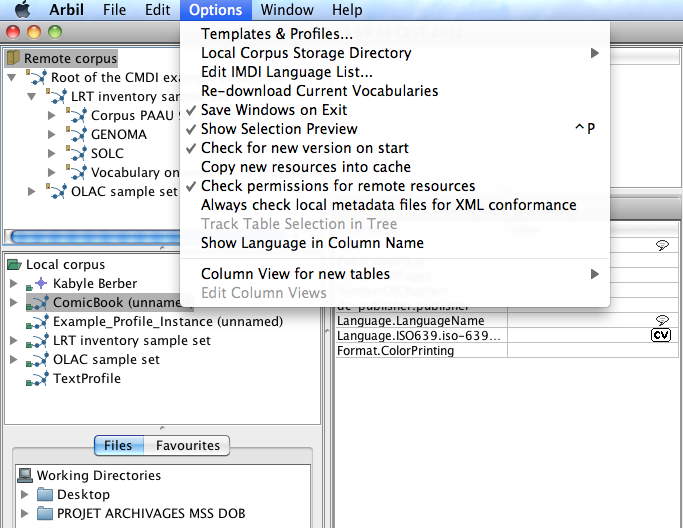Image resolution: width=683 pixels, height=528 pixels.
Task: Collapse the Root of the CMDI node
Action: (12, 78)
